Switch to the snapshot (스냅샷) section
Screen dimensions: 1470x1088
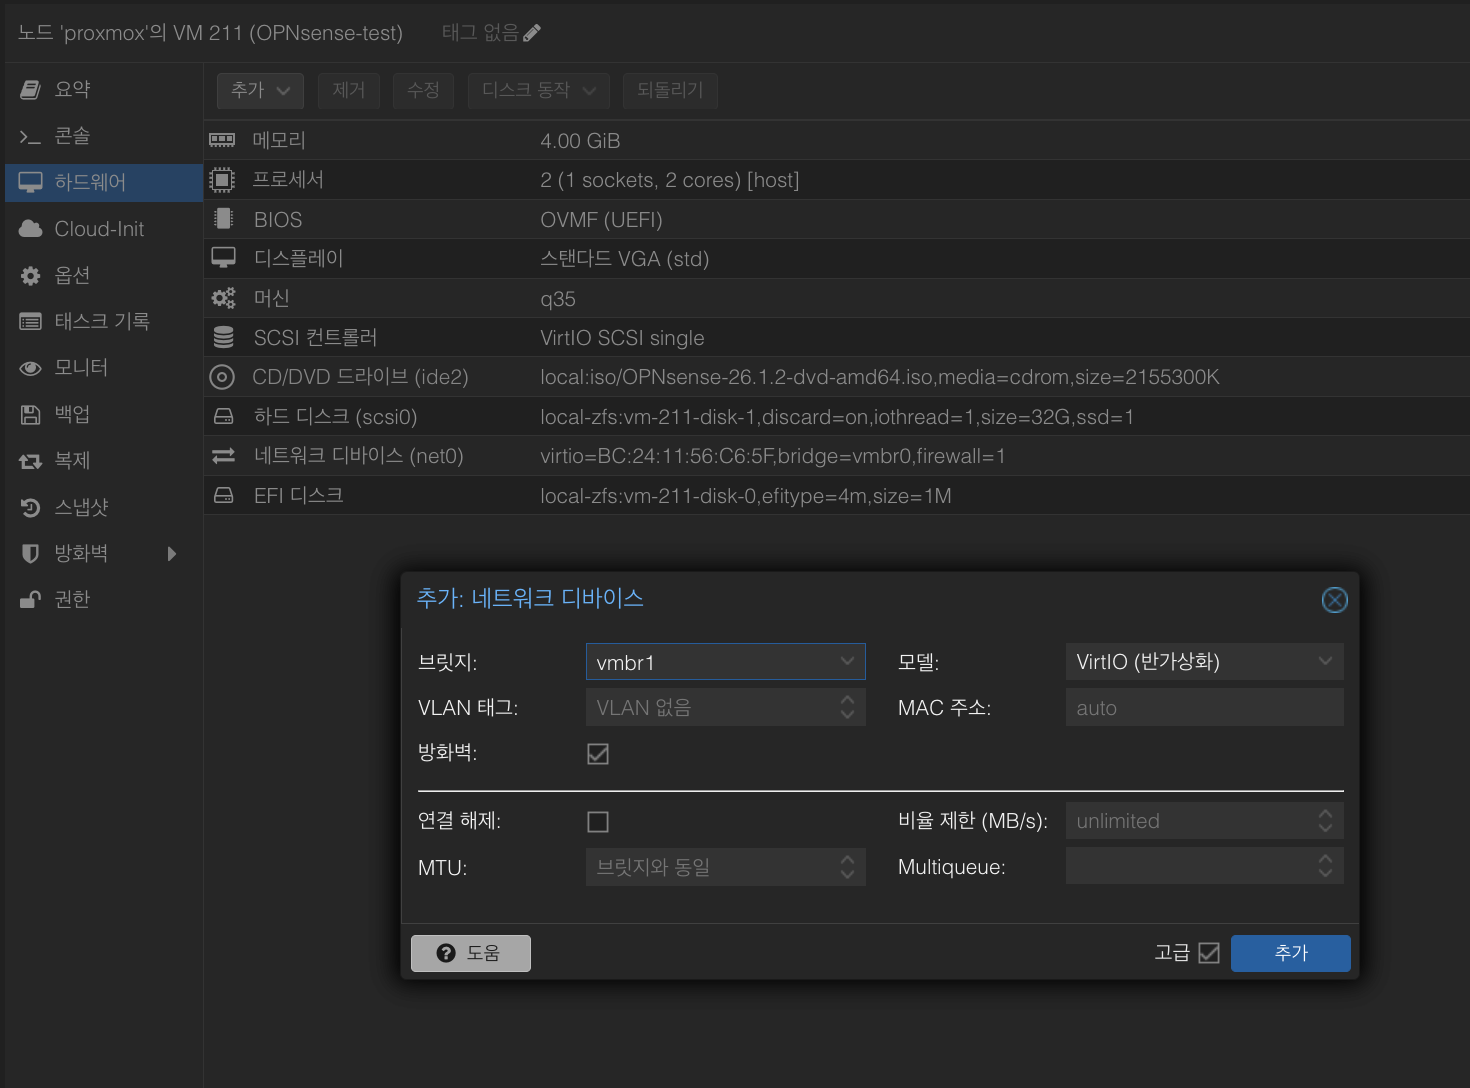(81, 507)
